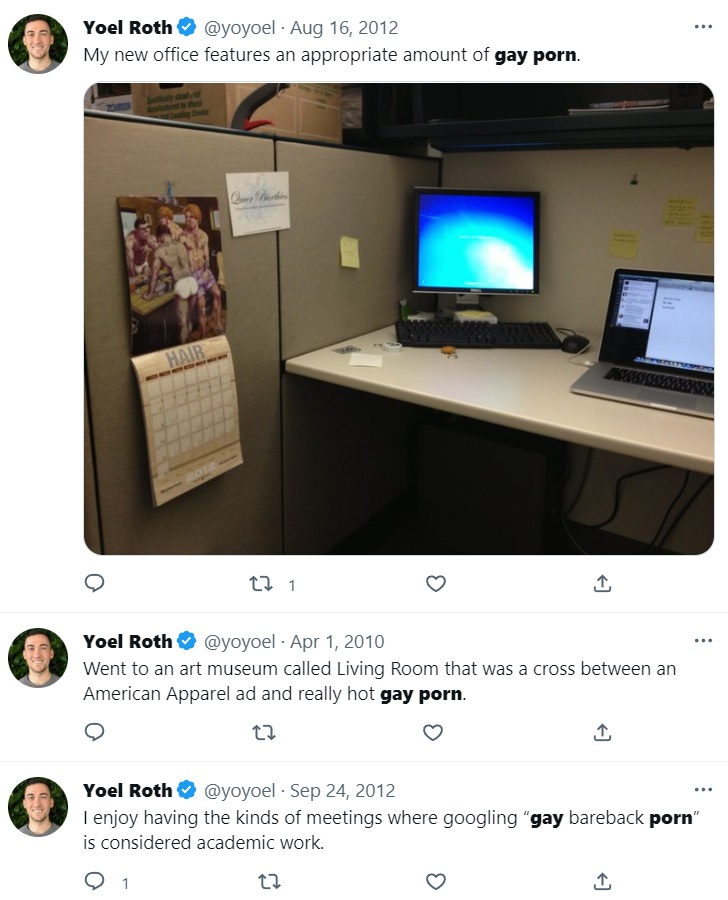Open the Aug 16, 2012 timestamp link
728x900 pixels.
[x=344, y=28]
